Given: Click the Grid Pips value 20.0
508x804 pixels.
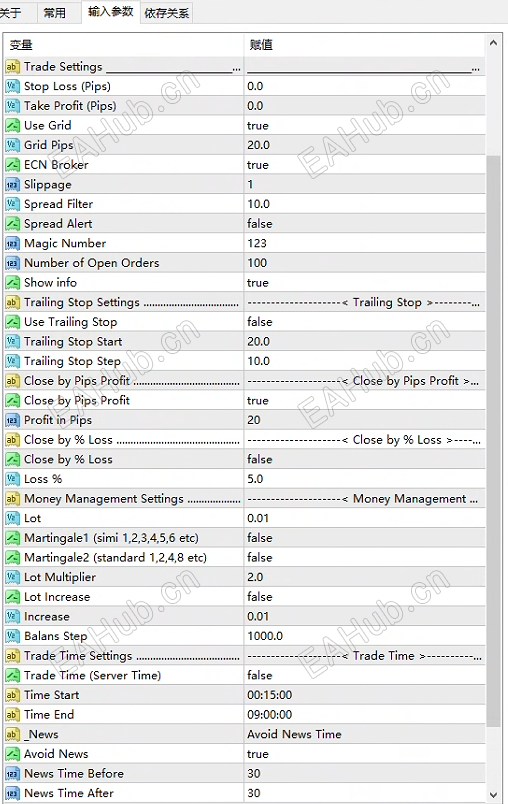Looking at the screenshot, I should [x=258, y=145].
